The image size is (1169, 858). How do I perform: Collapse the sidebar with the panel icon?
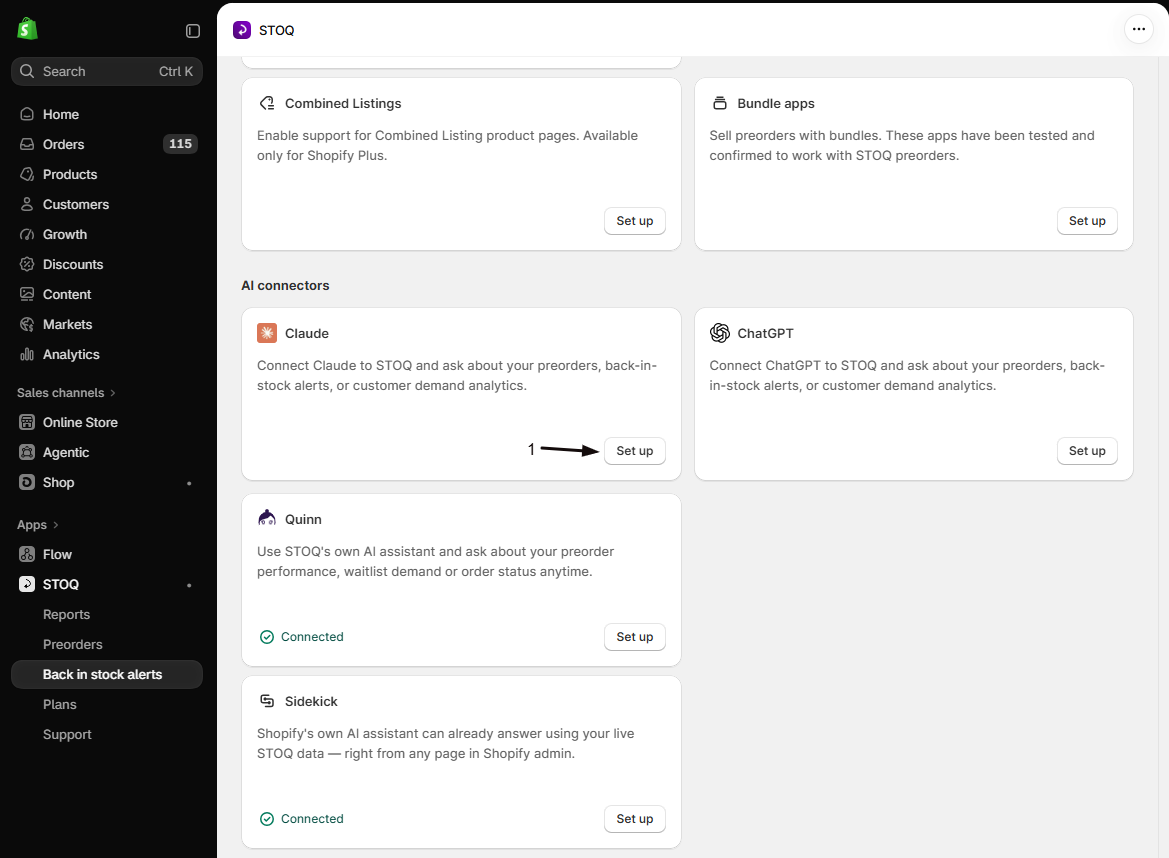193,31
